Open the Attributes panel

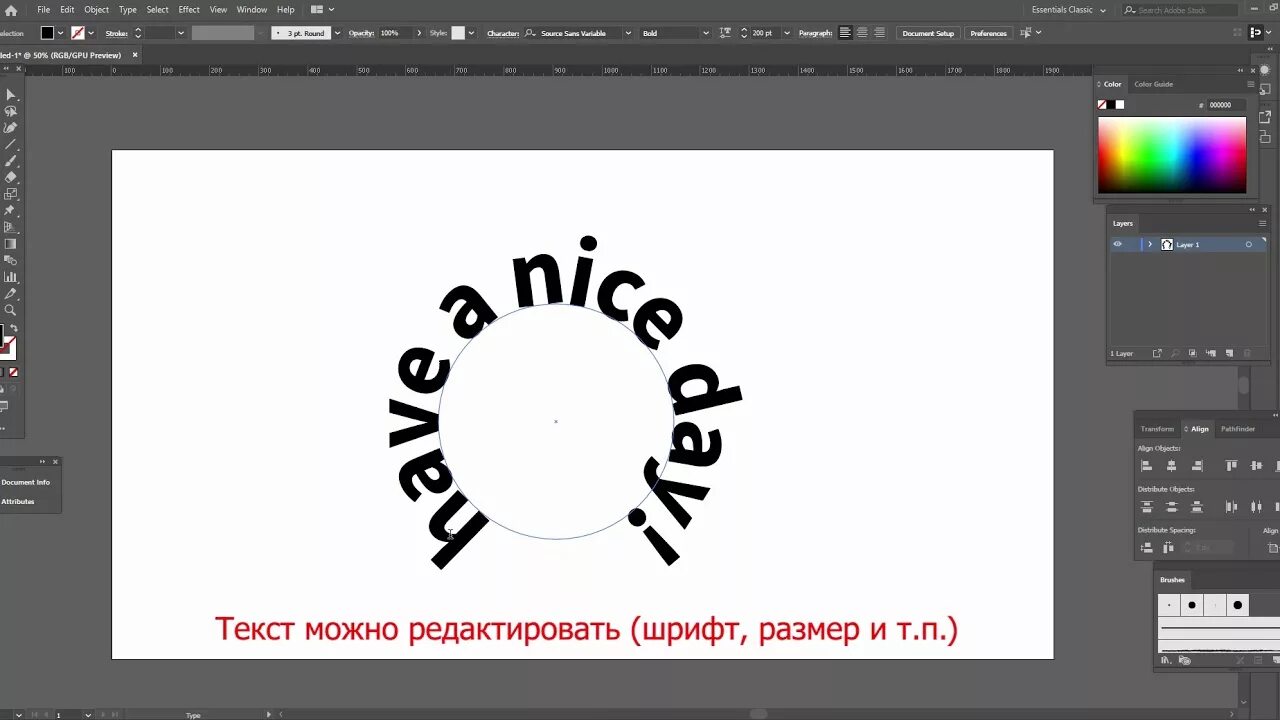18,501
